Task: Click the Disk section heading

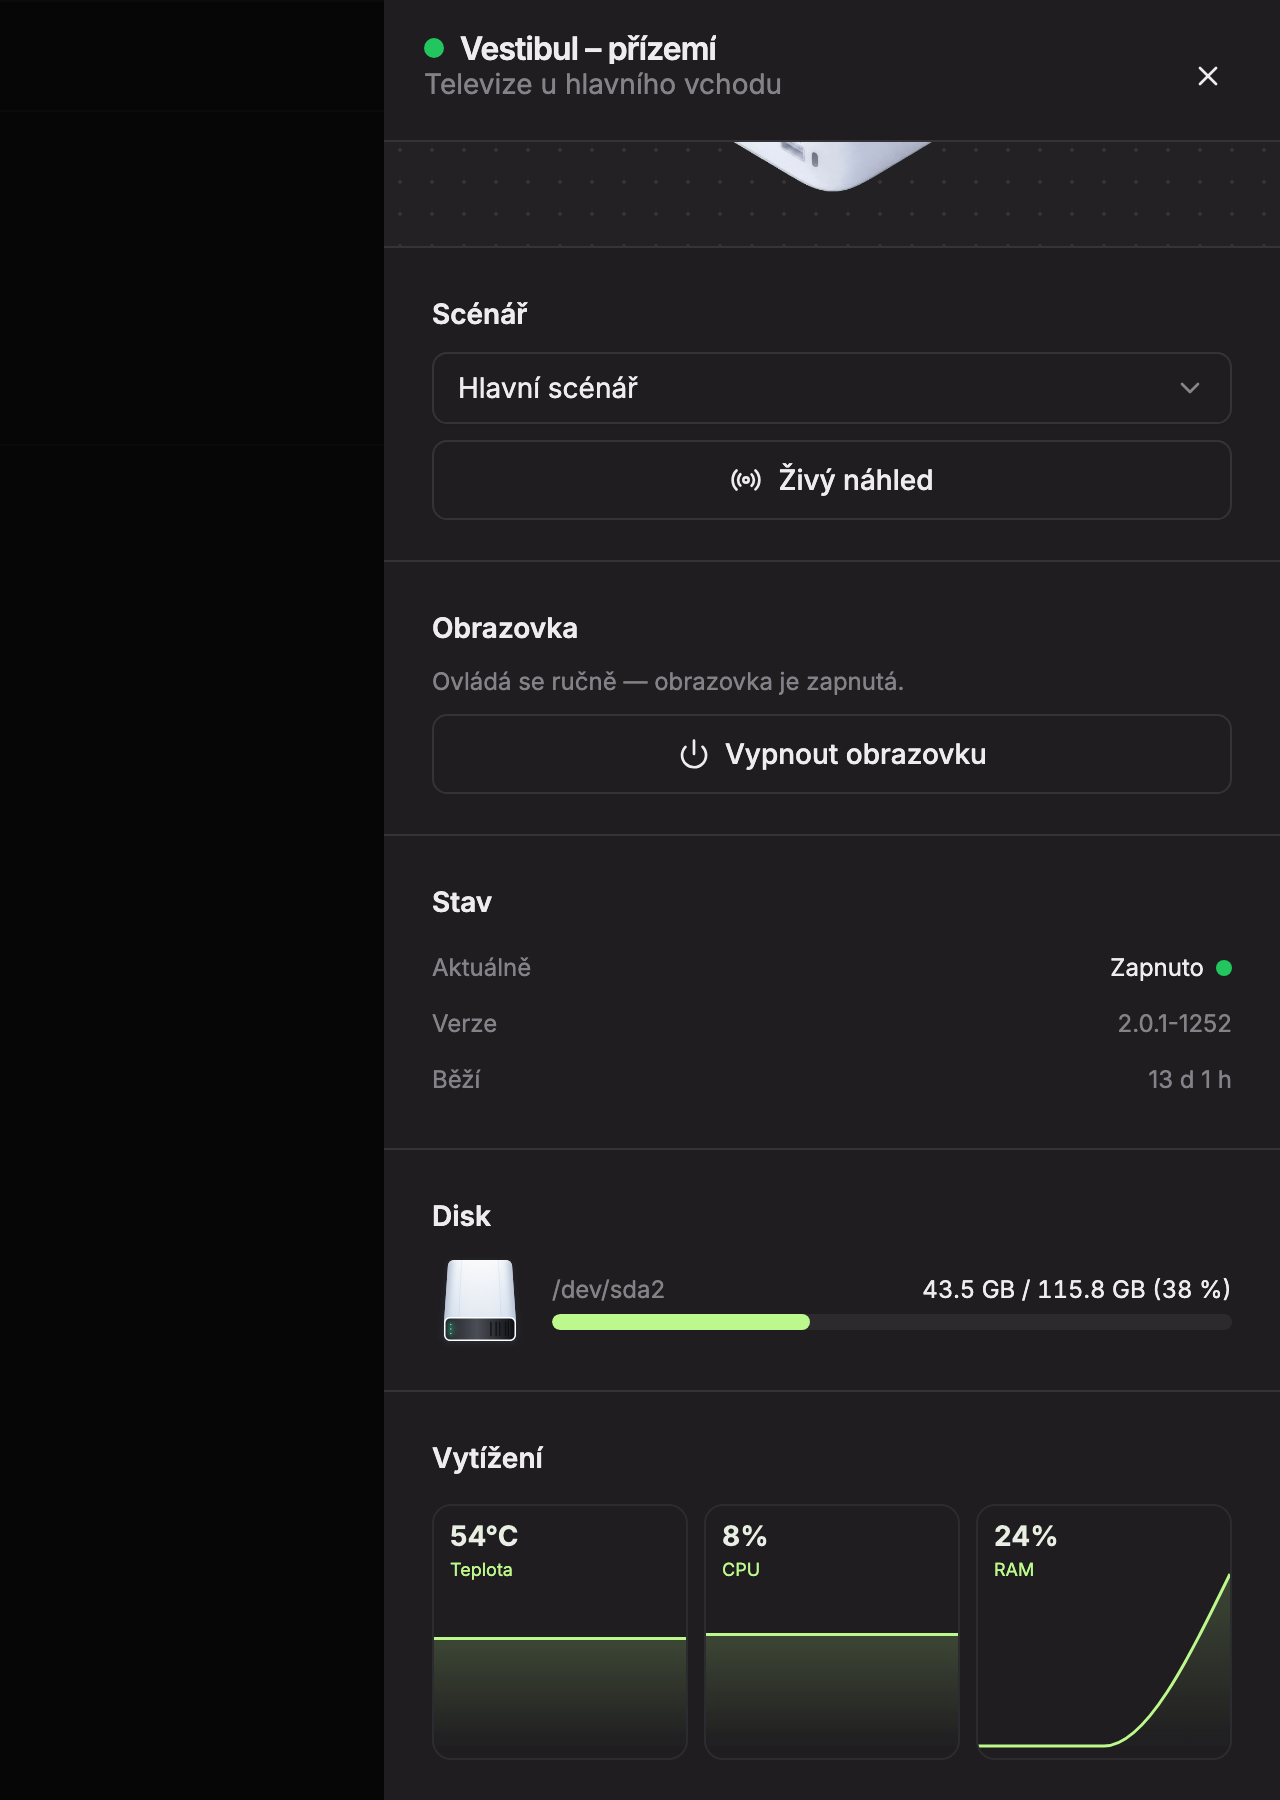Action: (x=461, y=1216)
